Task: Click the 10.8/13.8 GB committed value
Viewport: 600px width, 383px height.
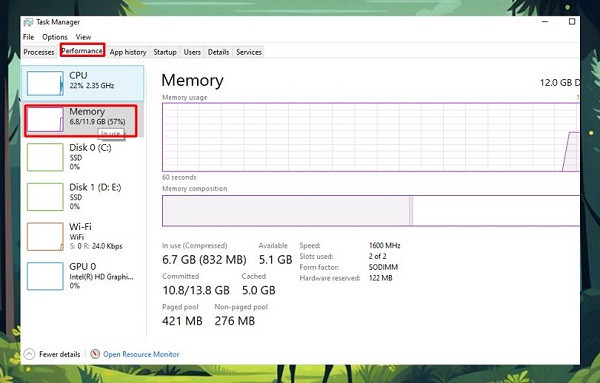Action: coord(196,290)
